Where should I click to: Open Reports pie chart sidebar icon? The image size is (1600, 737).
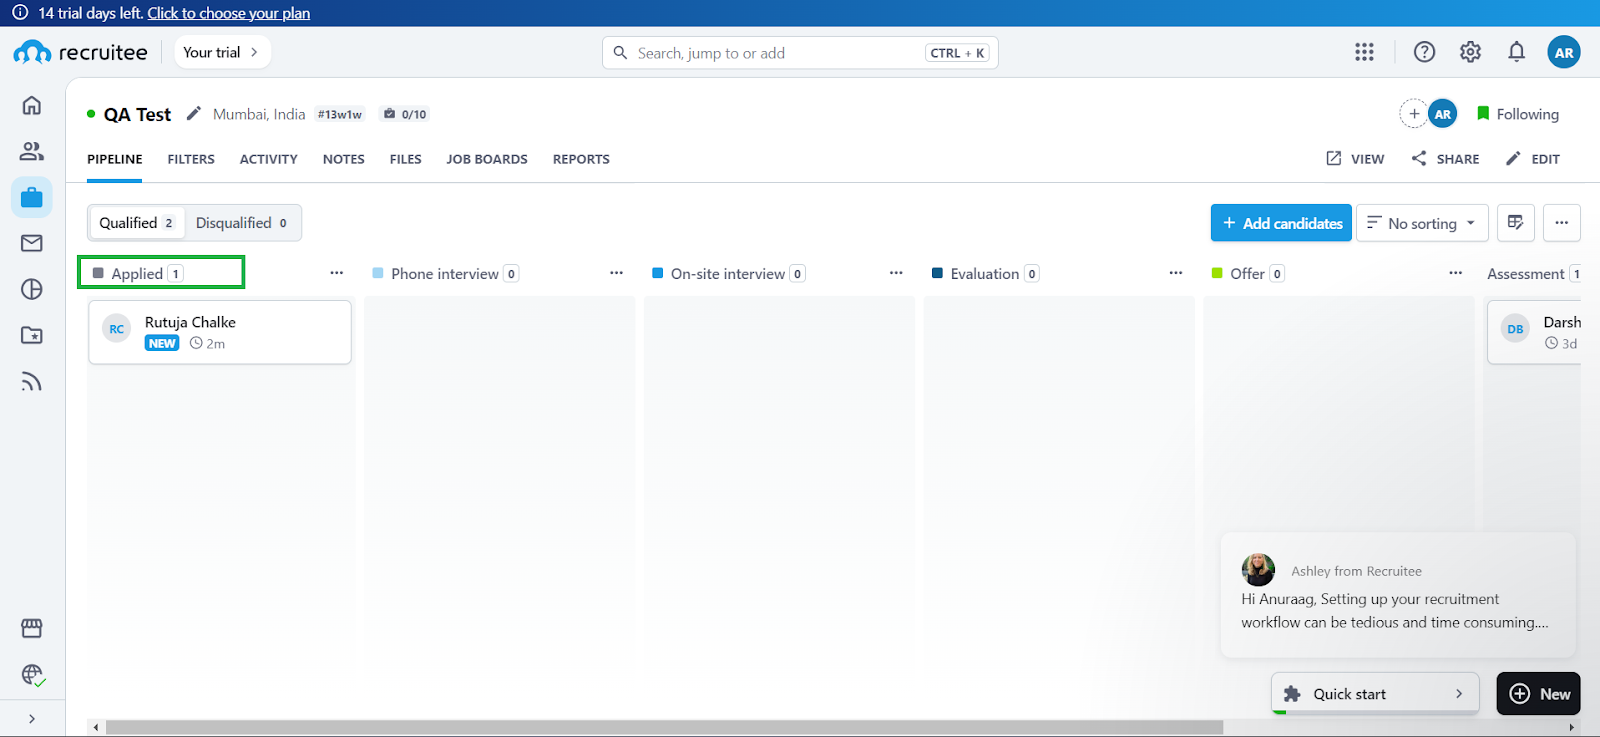point(32,289)
